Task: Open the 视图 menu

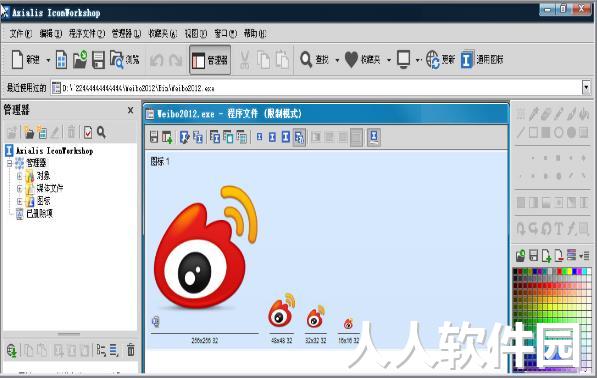Action: [196, 34]
